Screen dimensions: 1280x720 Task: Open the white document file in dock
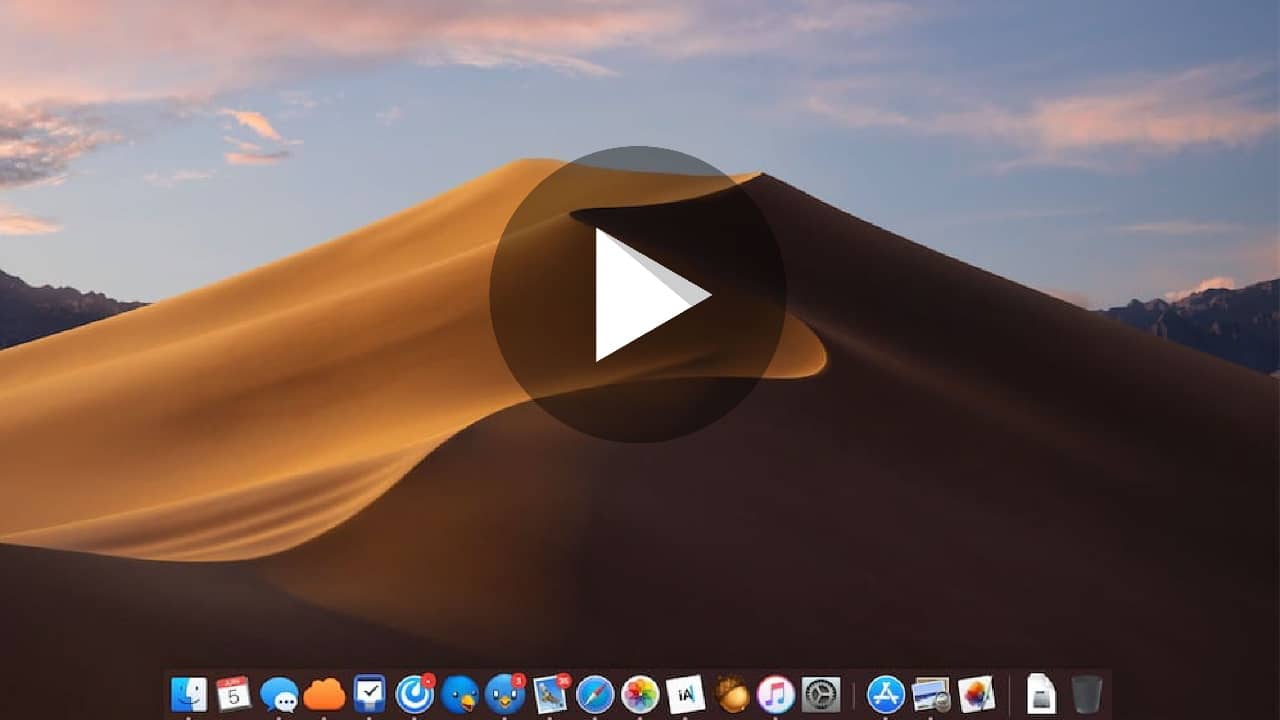pyautogui.click(x=1041, y=694)
